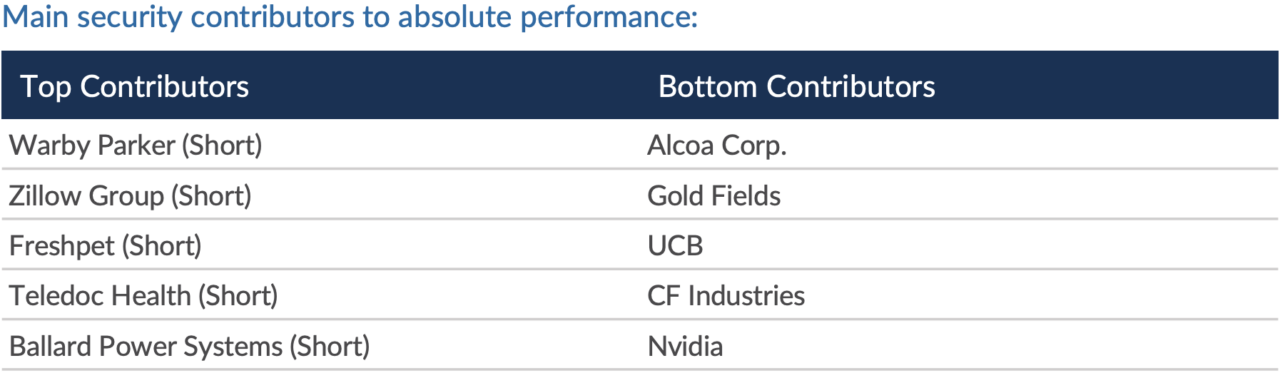Click the Top Contributors column header
1280x378 pixels.
(x=135, y=86)
